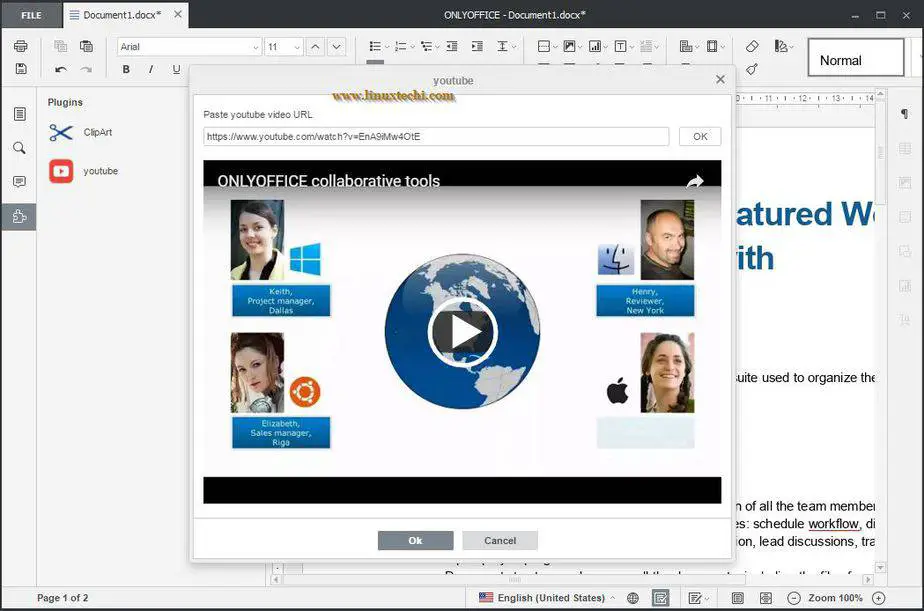Image resolution: width=924 pixels, height=611 pixels.
Task: Play the ONLYOFFICE collaborative tools video
Action: point(463,332)
